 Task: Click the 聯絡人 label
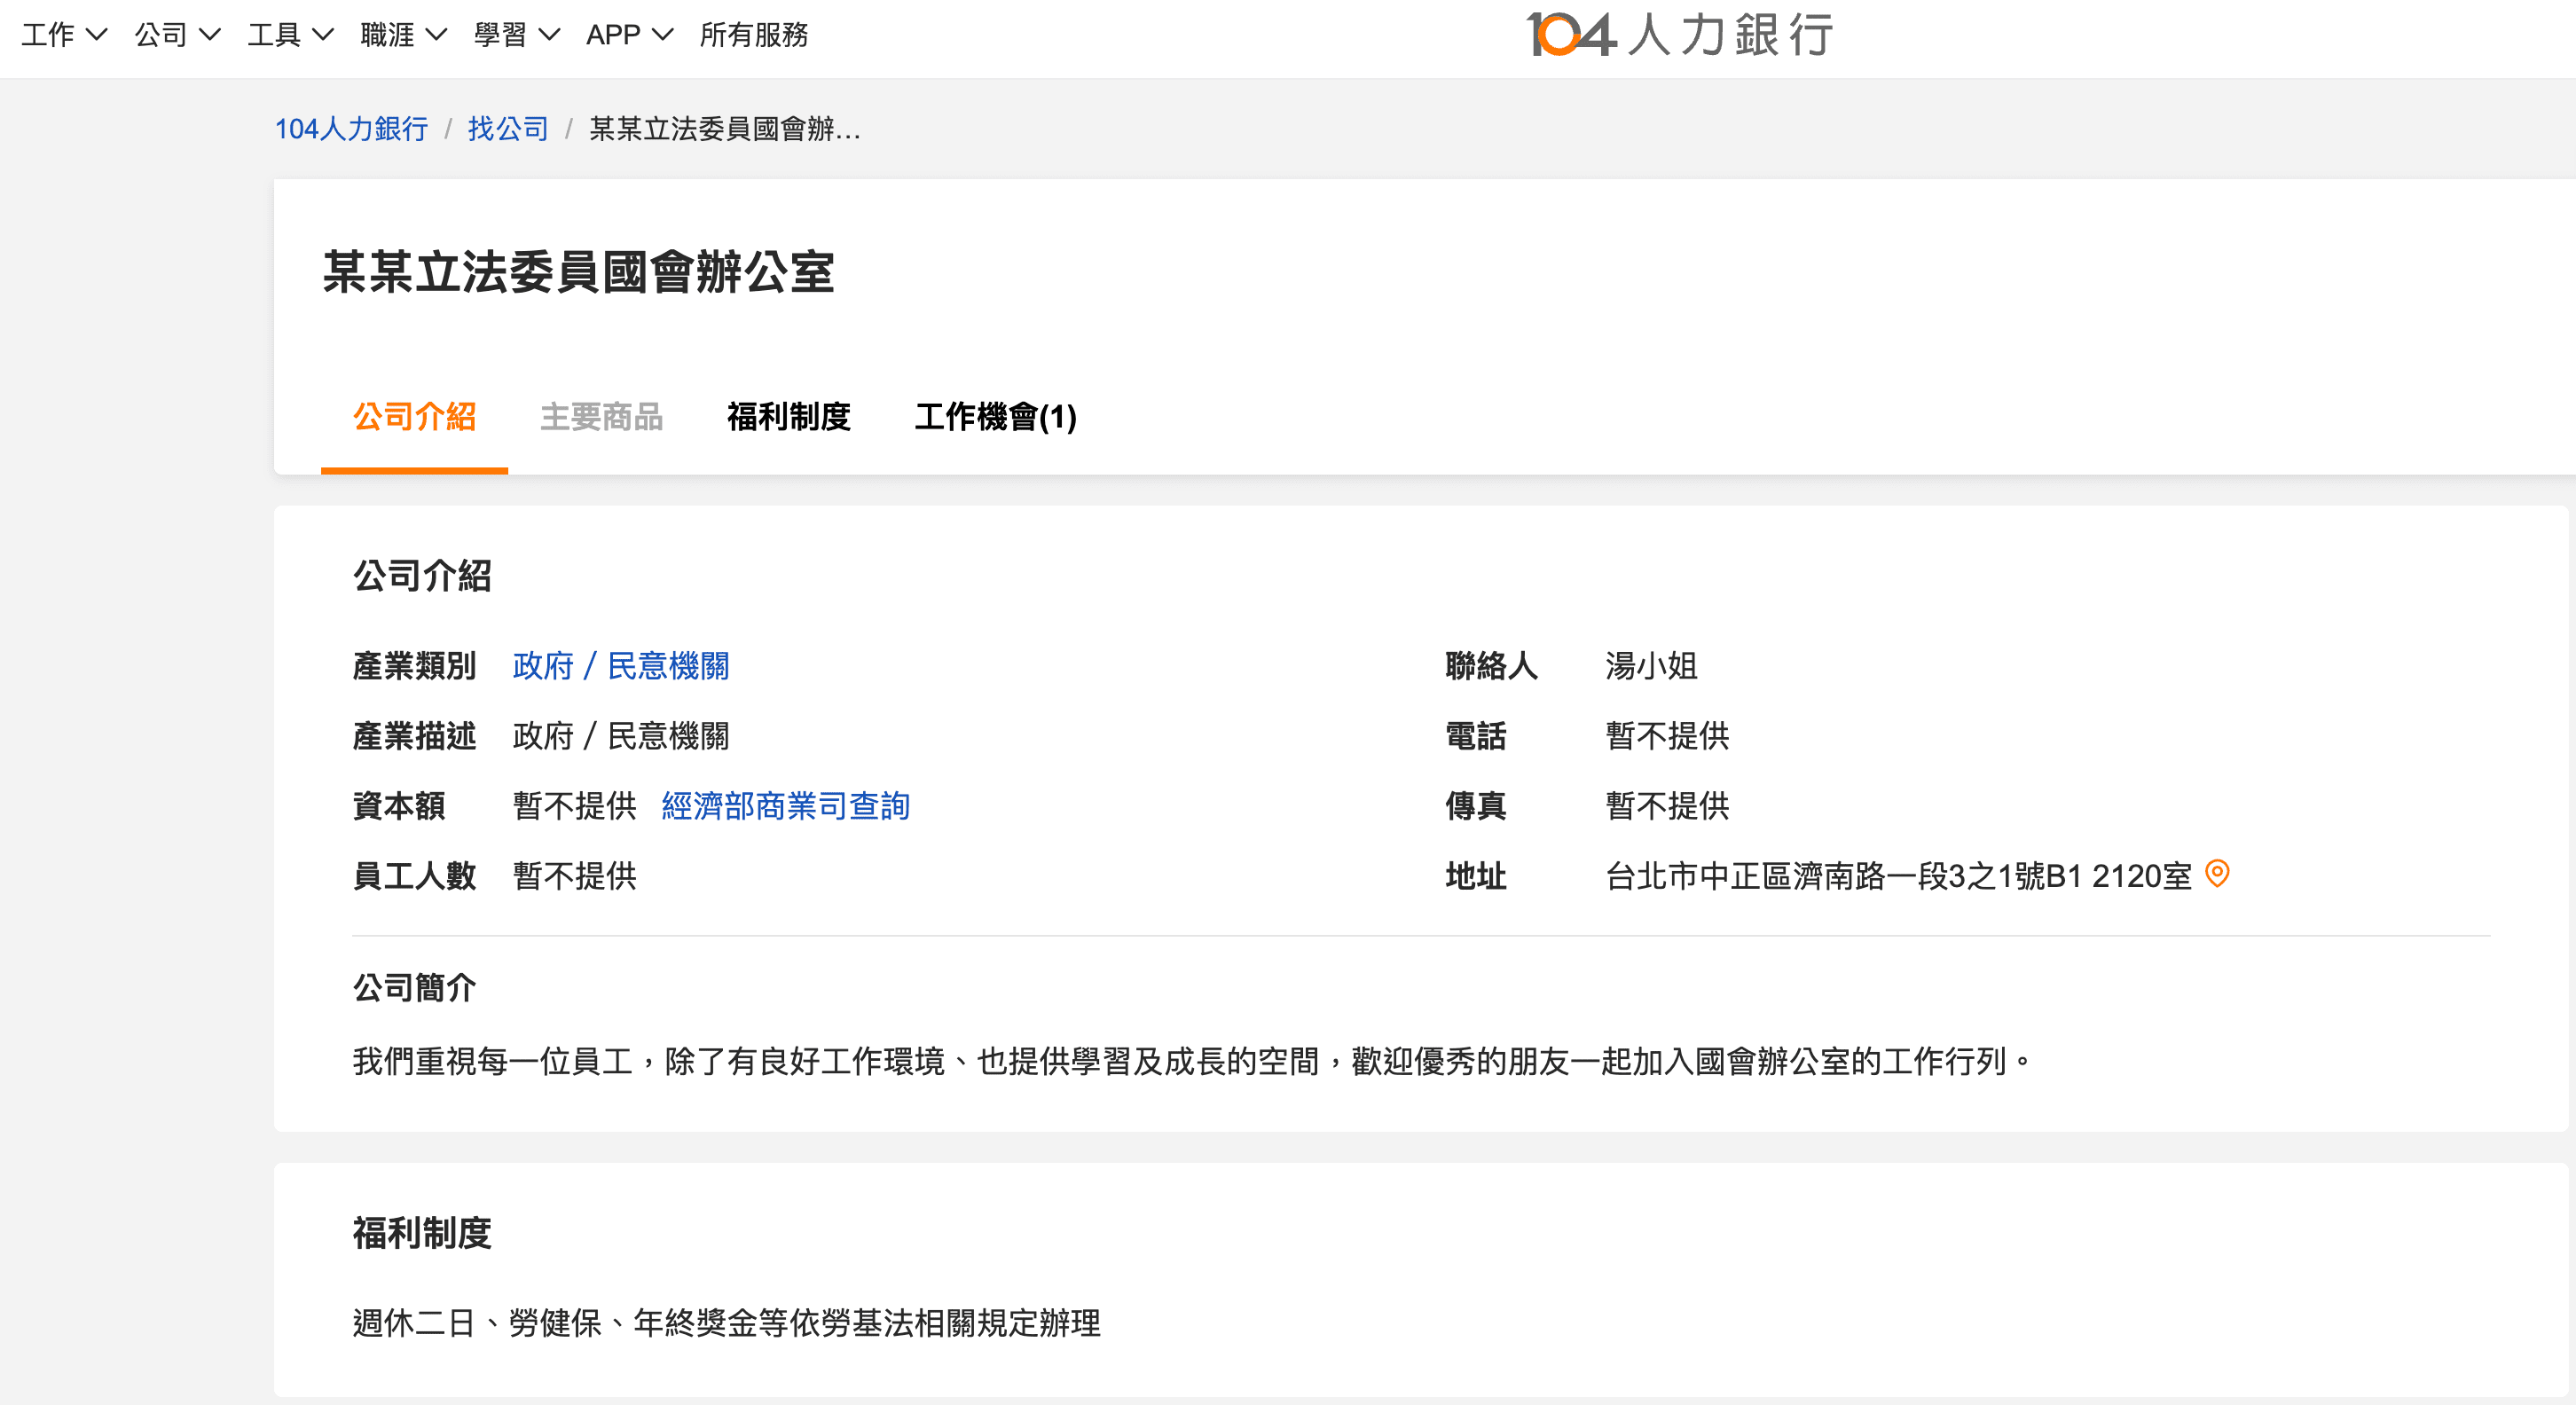point(1491,666)
